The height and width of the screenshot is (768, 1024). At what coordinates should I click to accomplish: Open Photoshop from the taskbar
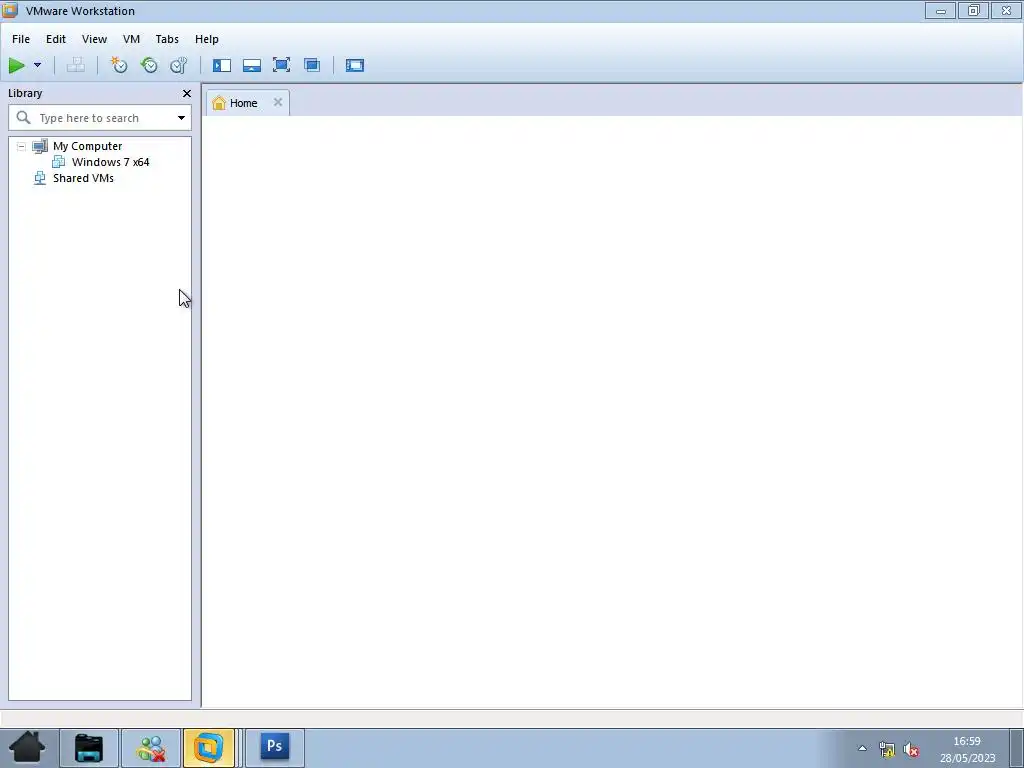click(x=274, y=746)
